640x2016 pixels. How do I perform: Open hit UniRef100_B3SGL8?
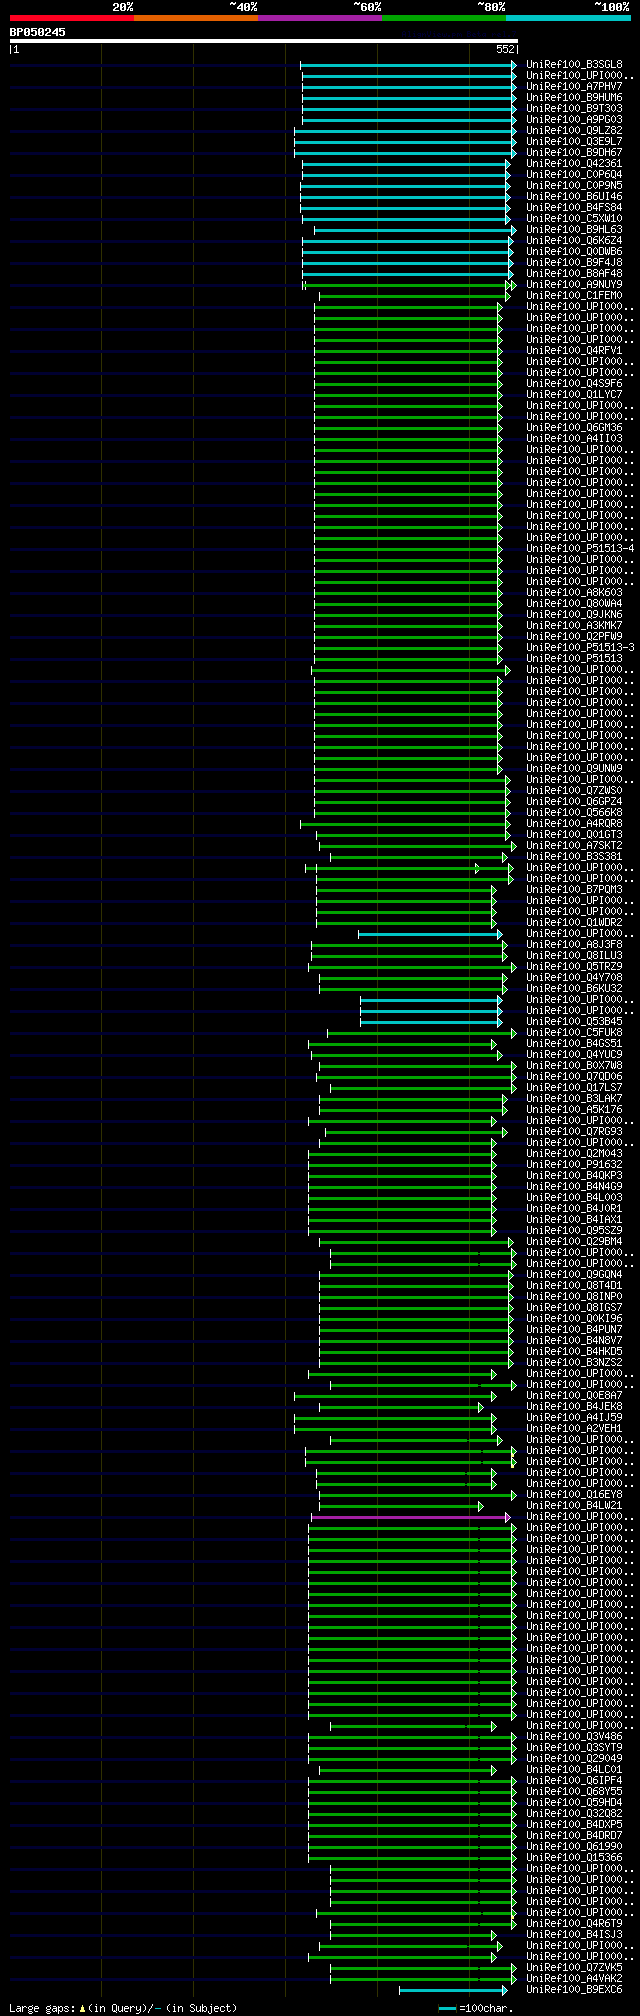[574, 65]
